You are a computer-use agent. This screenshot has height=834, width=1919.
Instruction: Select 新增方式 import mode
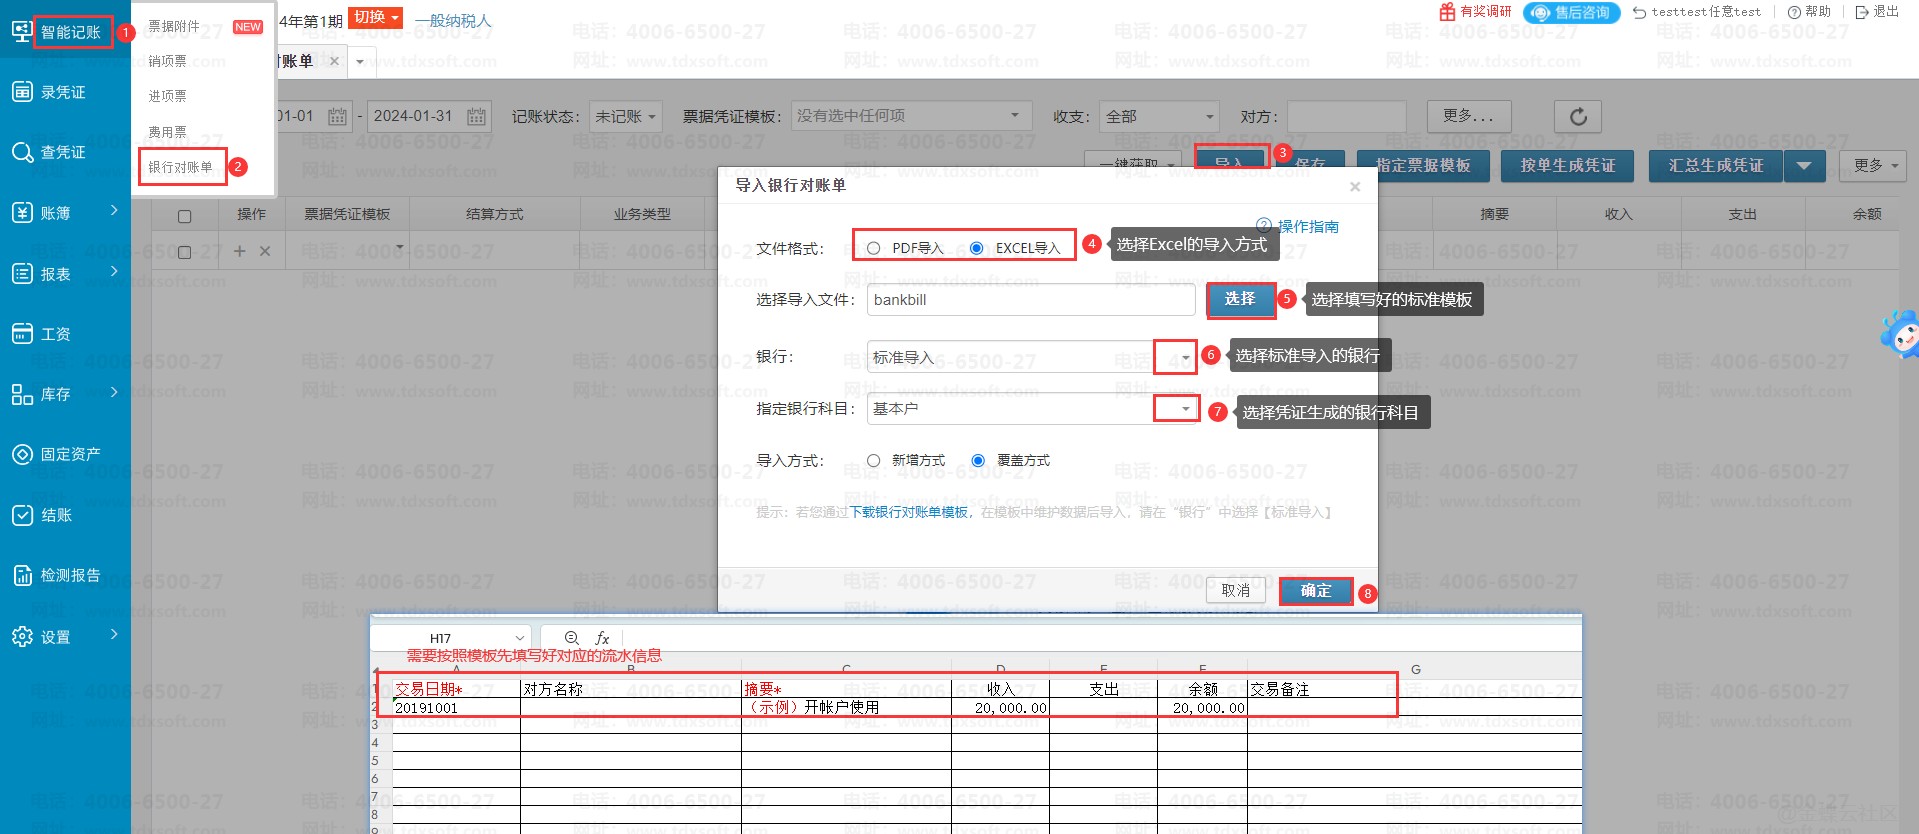coord(874,460)
